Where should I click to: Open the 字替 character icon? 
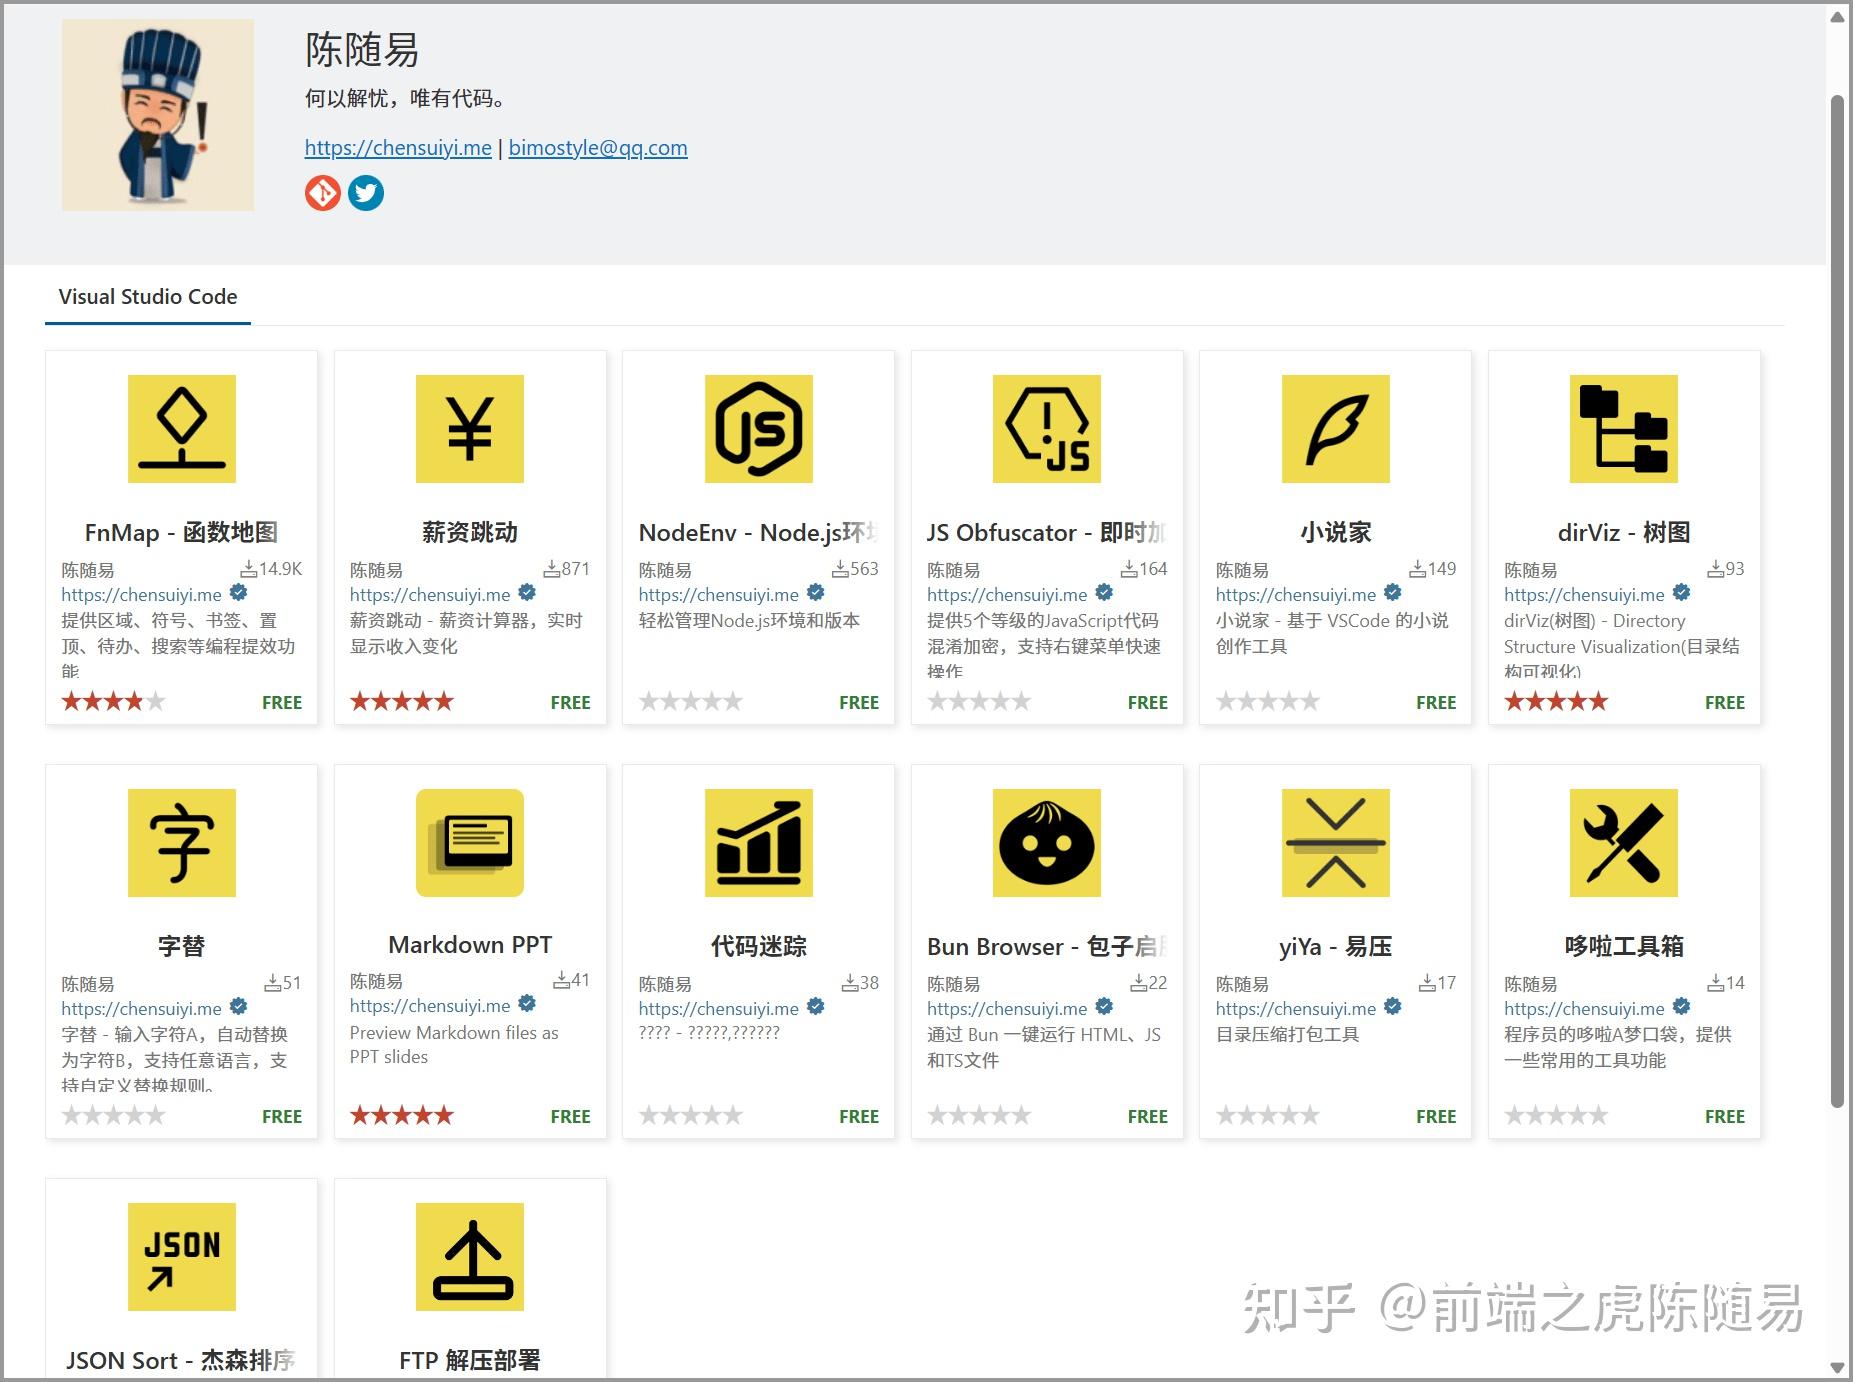pos(180,842)
